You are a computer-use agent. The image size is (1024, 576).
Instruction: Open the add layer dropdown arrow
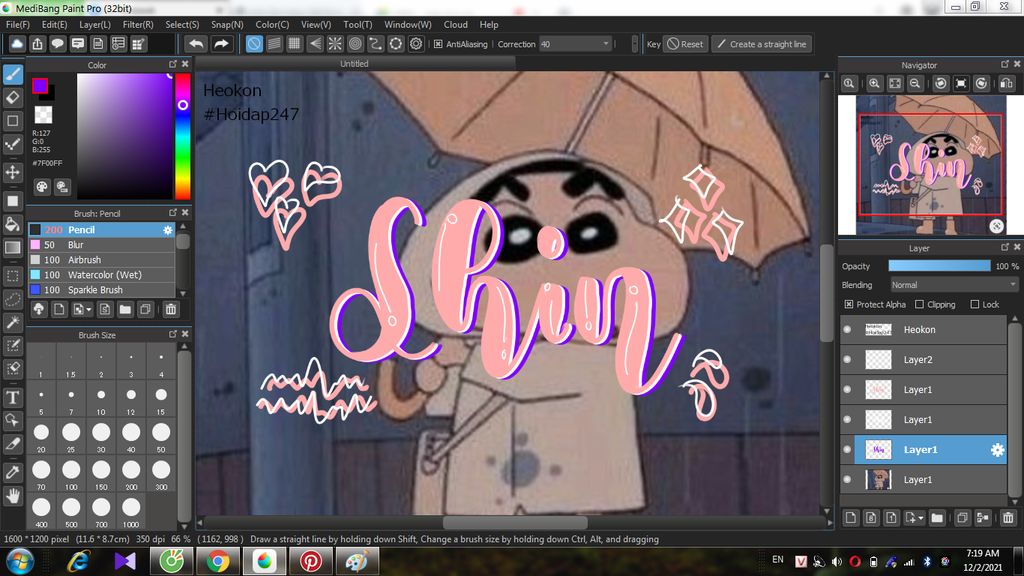pos(920,519)
